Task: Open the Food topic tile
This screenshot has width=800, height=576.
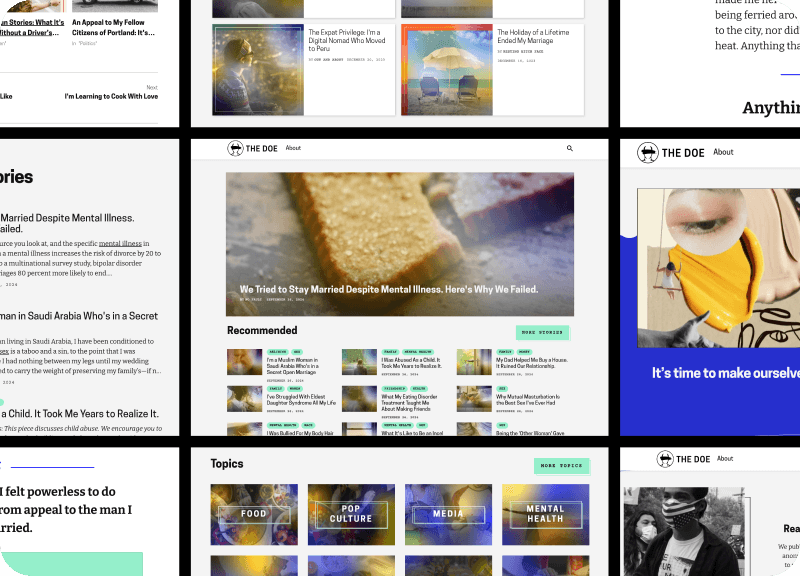Action: tap(254, 514)
